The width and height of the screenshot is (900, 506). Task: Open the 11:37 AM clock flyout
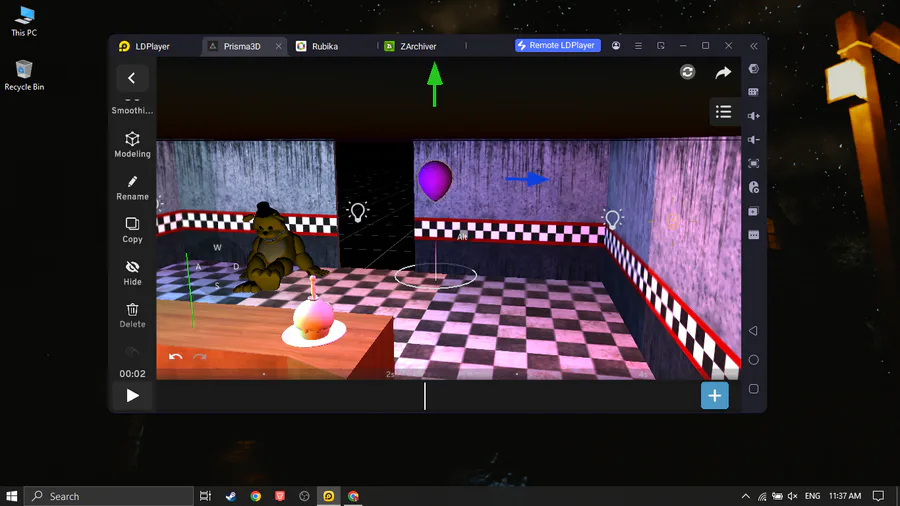tap(845, 496)
